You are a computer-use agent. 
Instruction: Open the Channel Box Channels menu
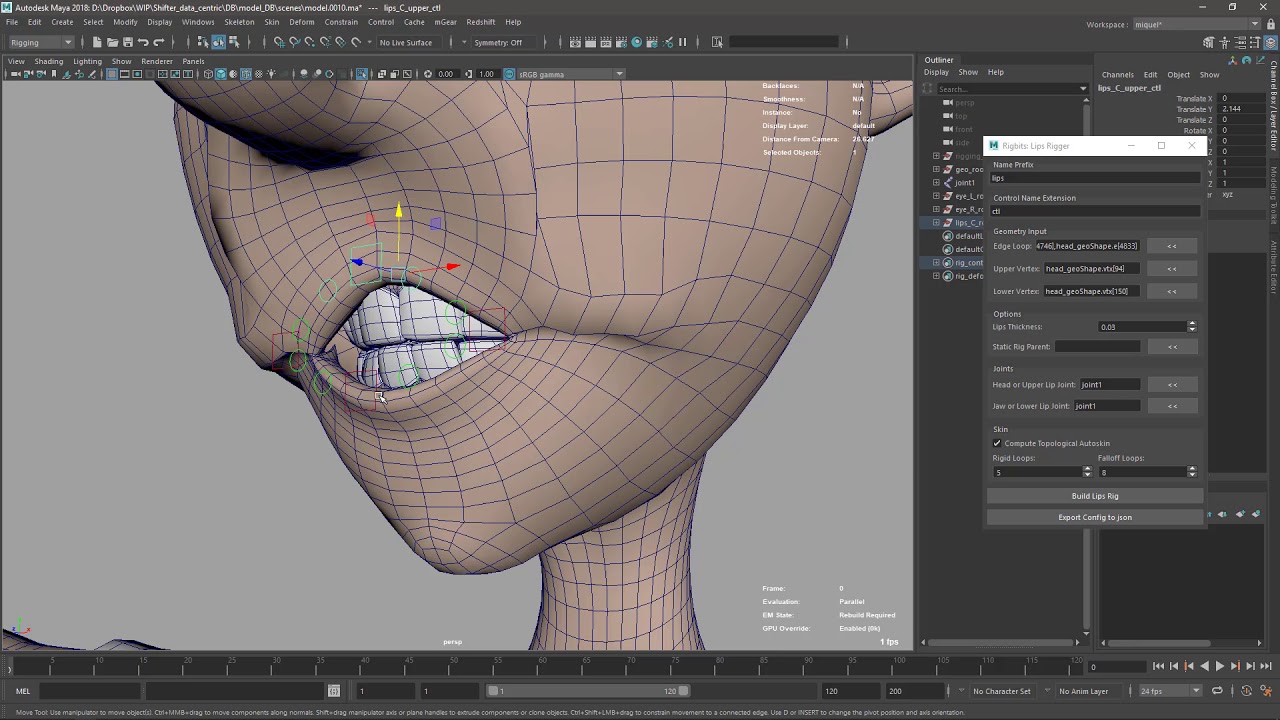(1117, 75)
